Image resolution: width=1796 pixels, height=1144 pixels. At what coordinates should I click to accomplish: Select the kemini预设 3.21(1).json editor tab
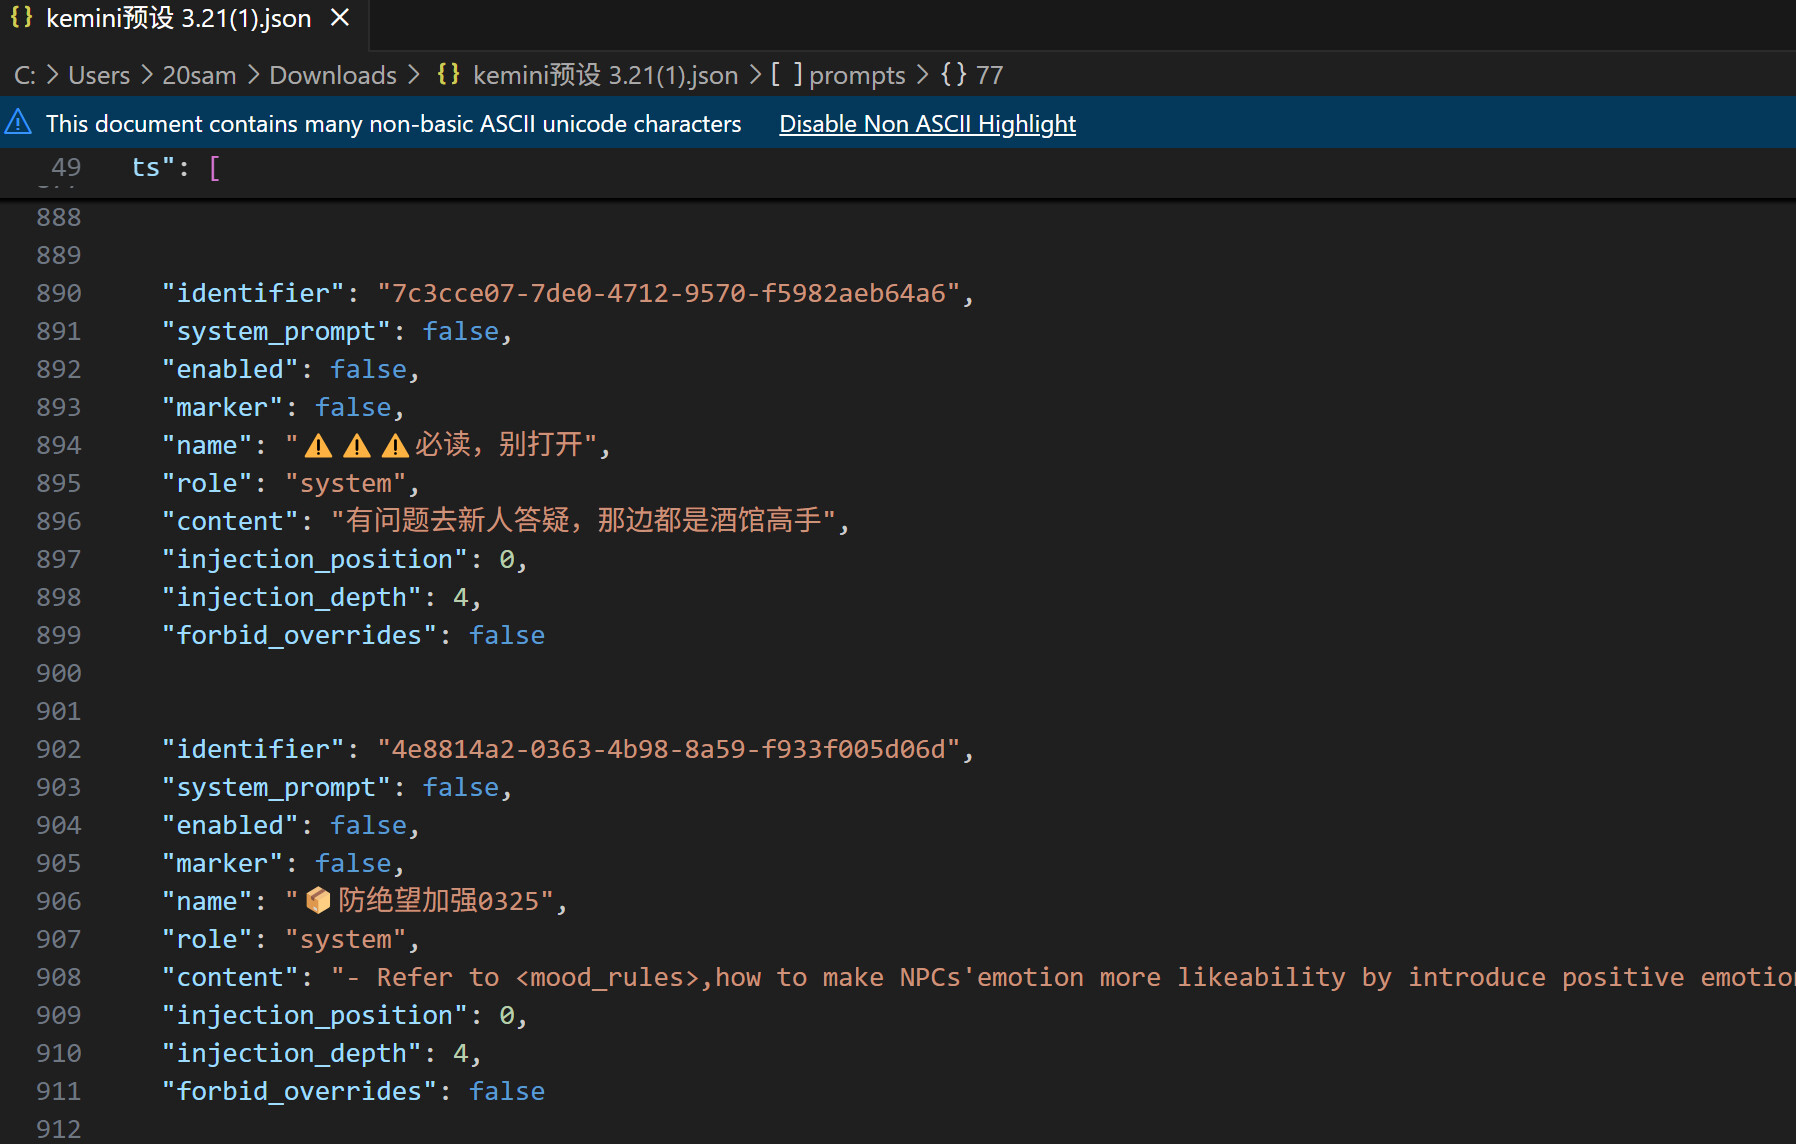point(178,18)
